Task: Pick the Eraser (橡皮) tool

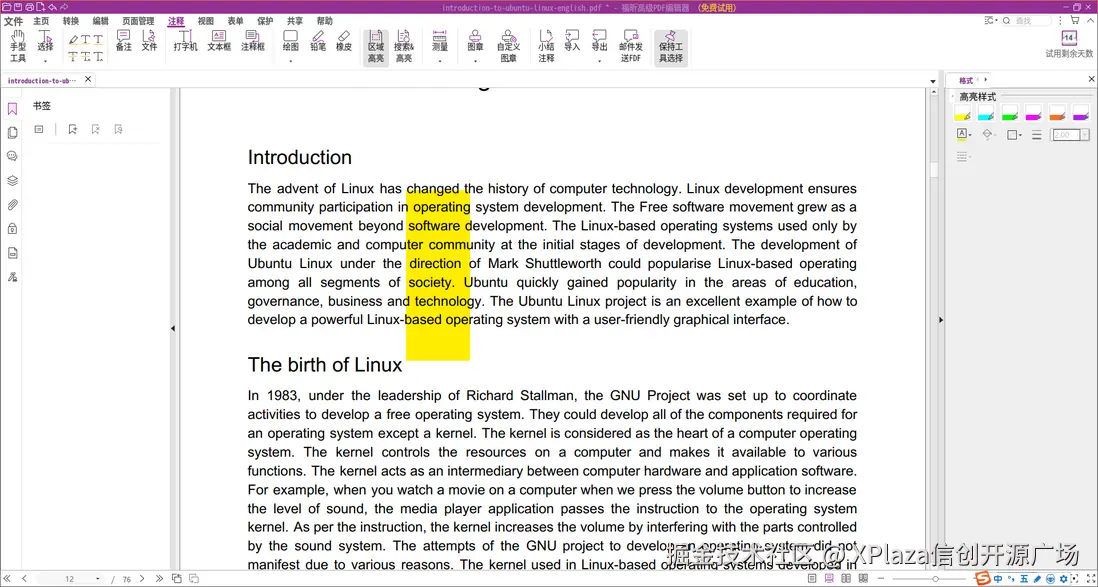Action: point(344,41)
